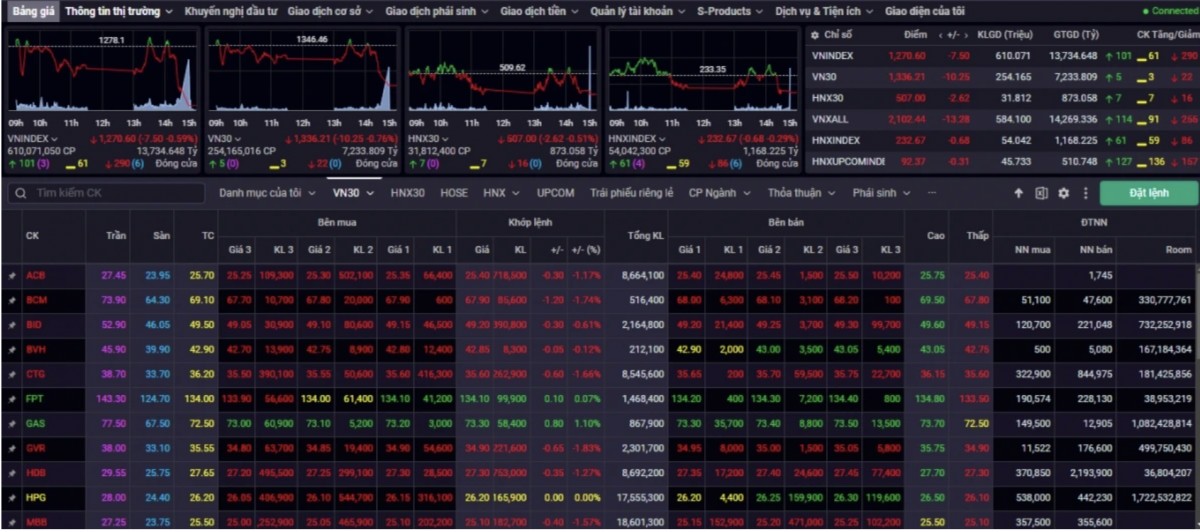This screenshot has height=532, width=1200.
Task: Open the Giao dịch cơ sở menu
Action: pos(330,11)
